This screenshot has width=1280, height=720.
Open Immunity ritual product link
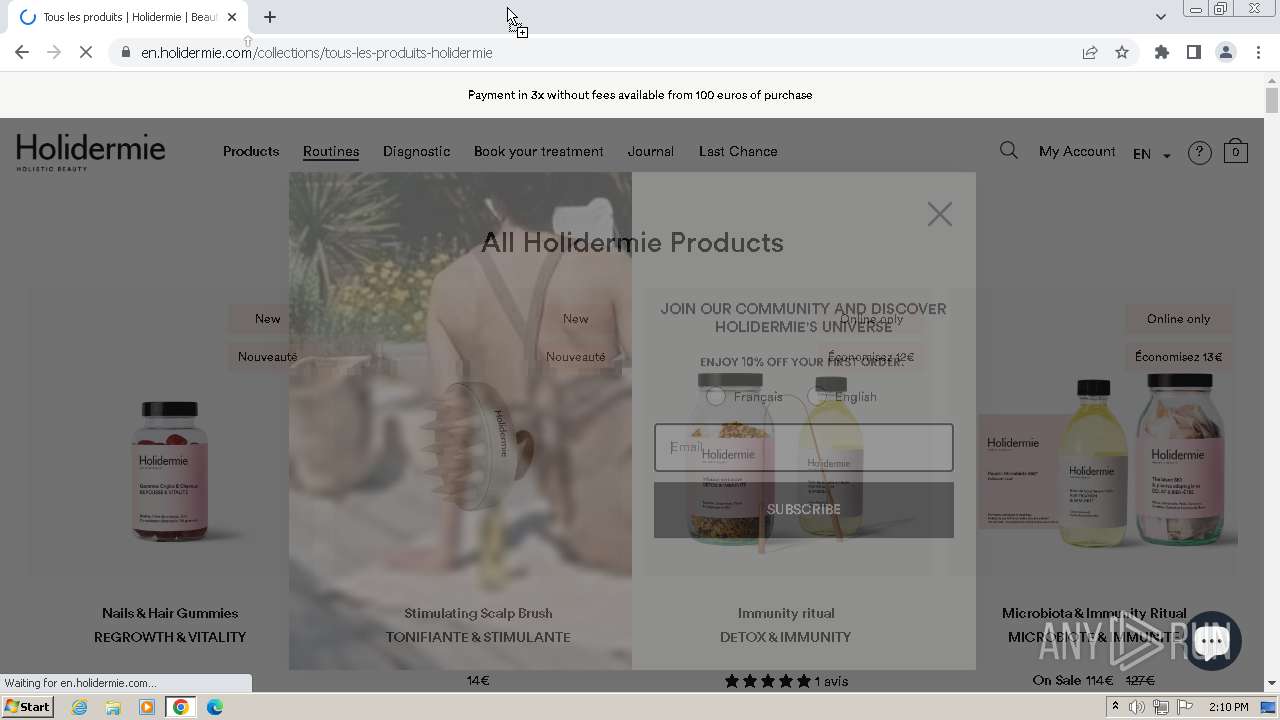pyautogui.click(x=786, y=613)
